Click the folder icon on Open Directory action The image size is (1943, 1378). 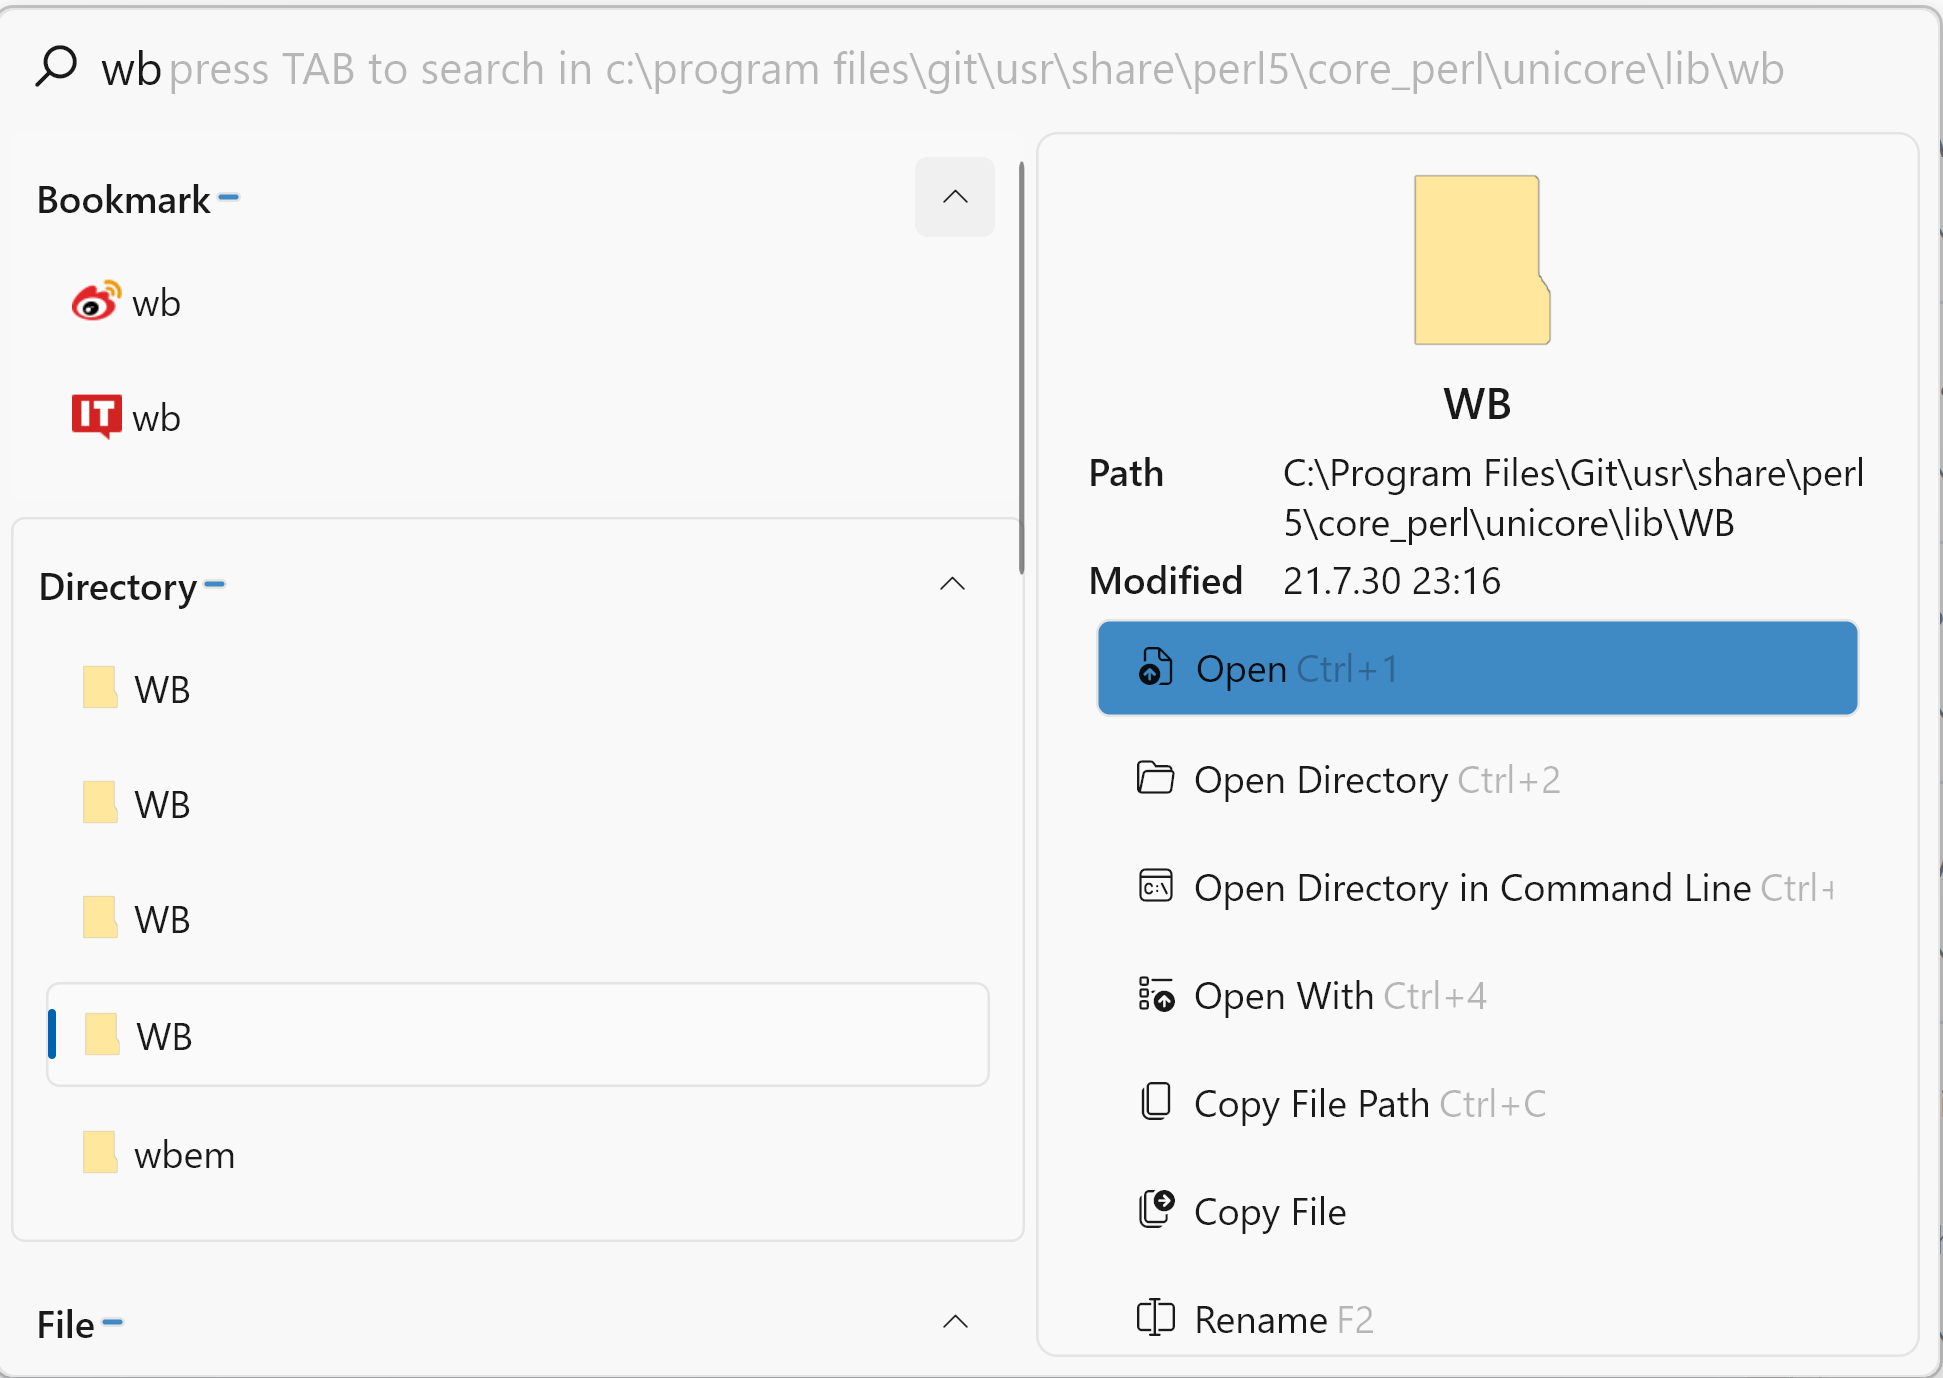pos(1156,779)
